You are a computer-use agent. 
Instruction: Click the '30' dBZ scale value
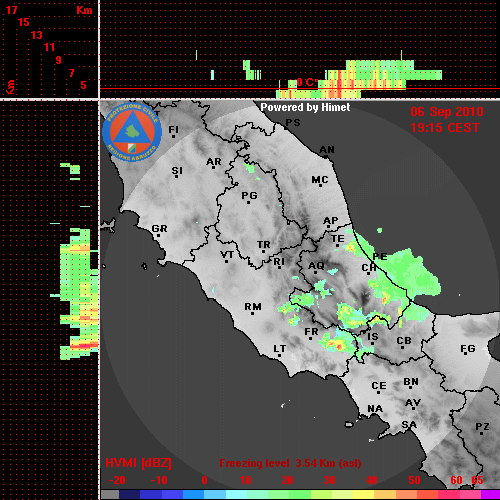[x=330, y=480]
